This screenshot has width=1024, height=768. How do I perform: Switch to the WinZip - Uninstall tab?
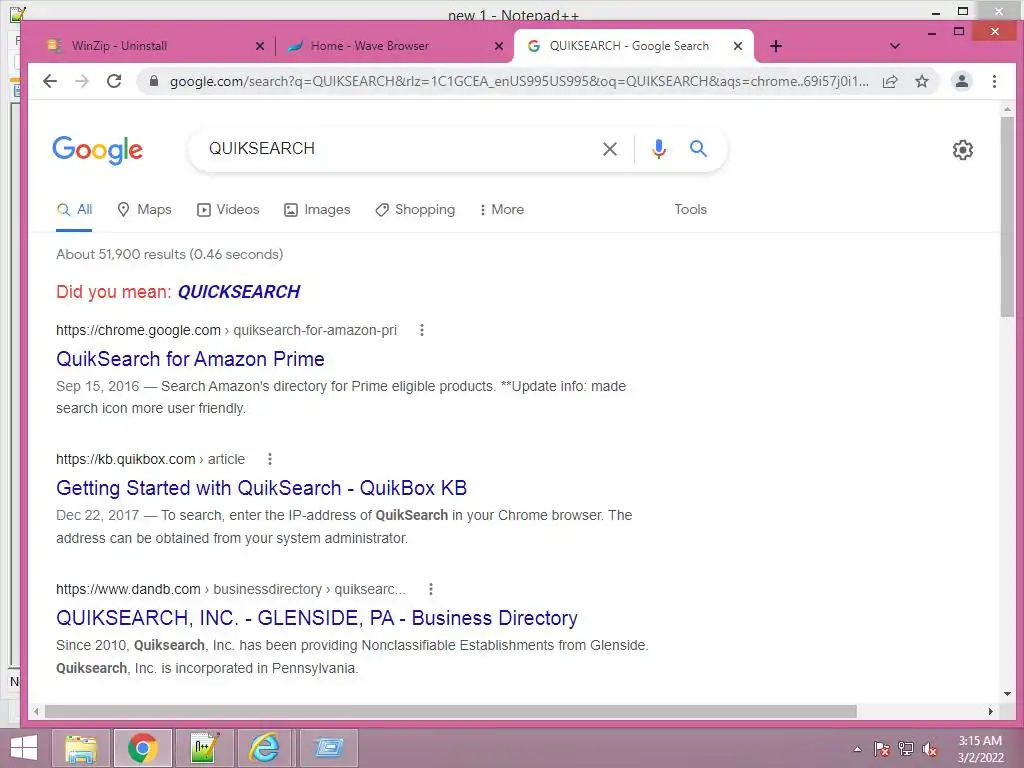152,46
